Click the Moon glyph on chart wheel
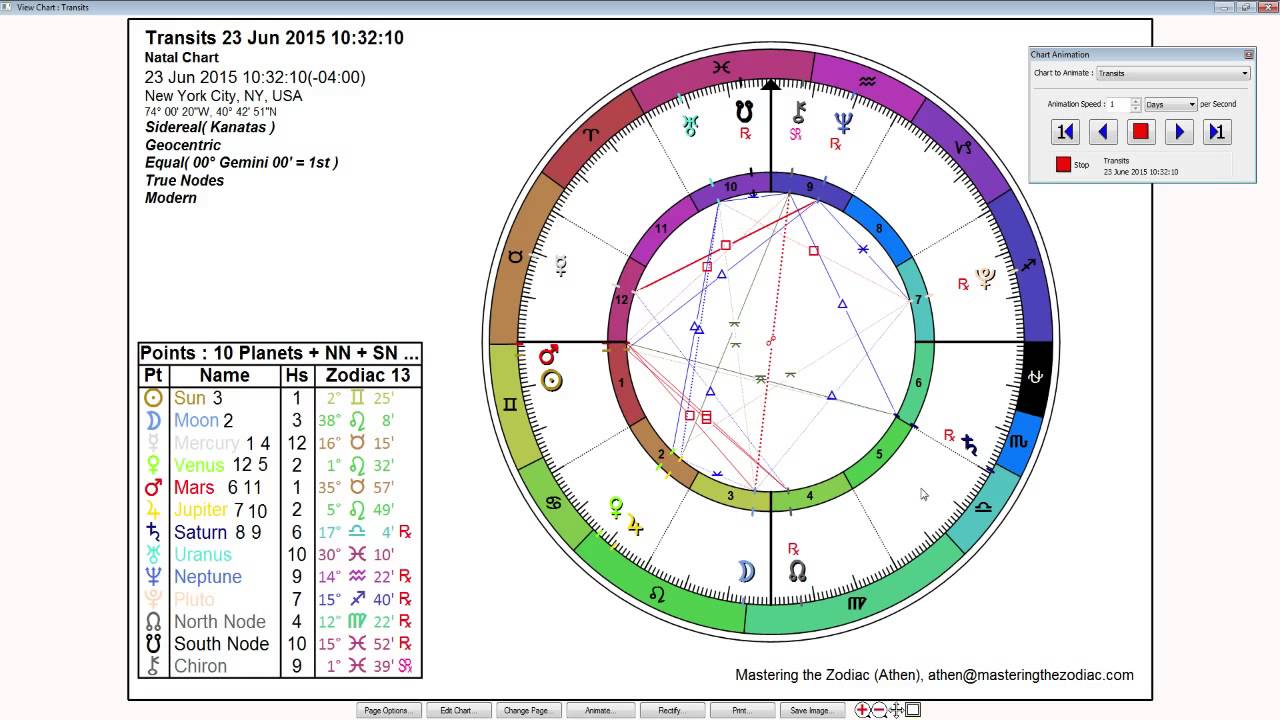Screen dimensions: 1280x720 tap(746, 570)
